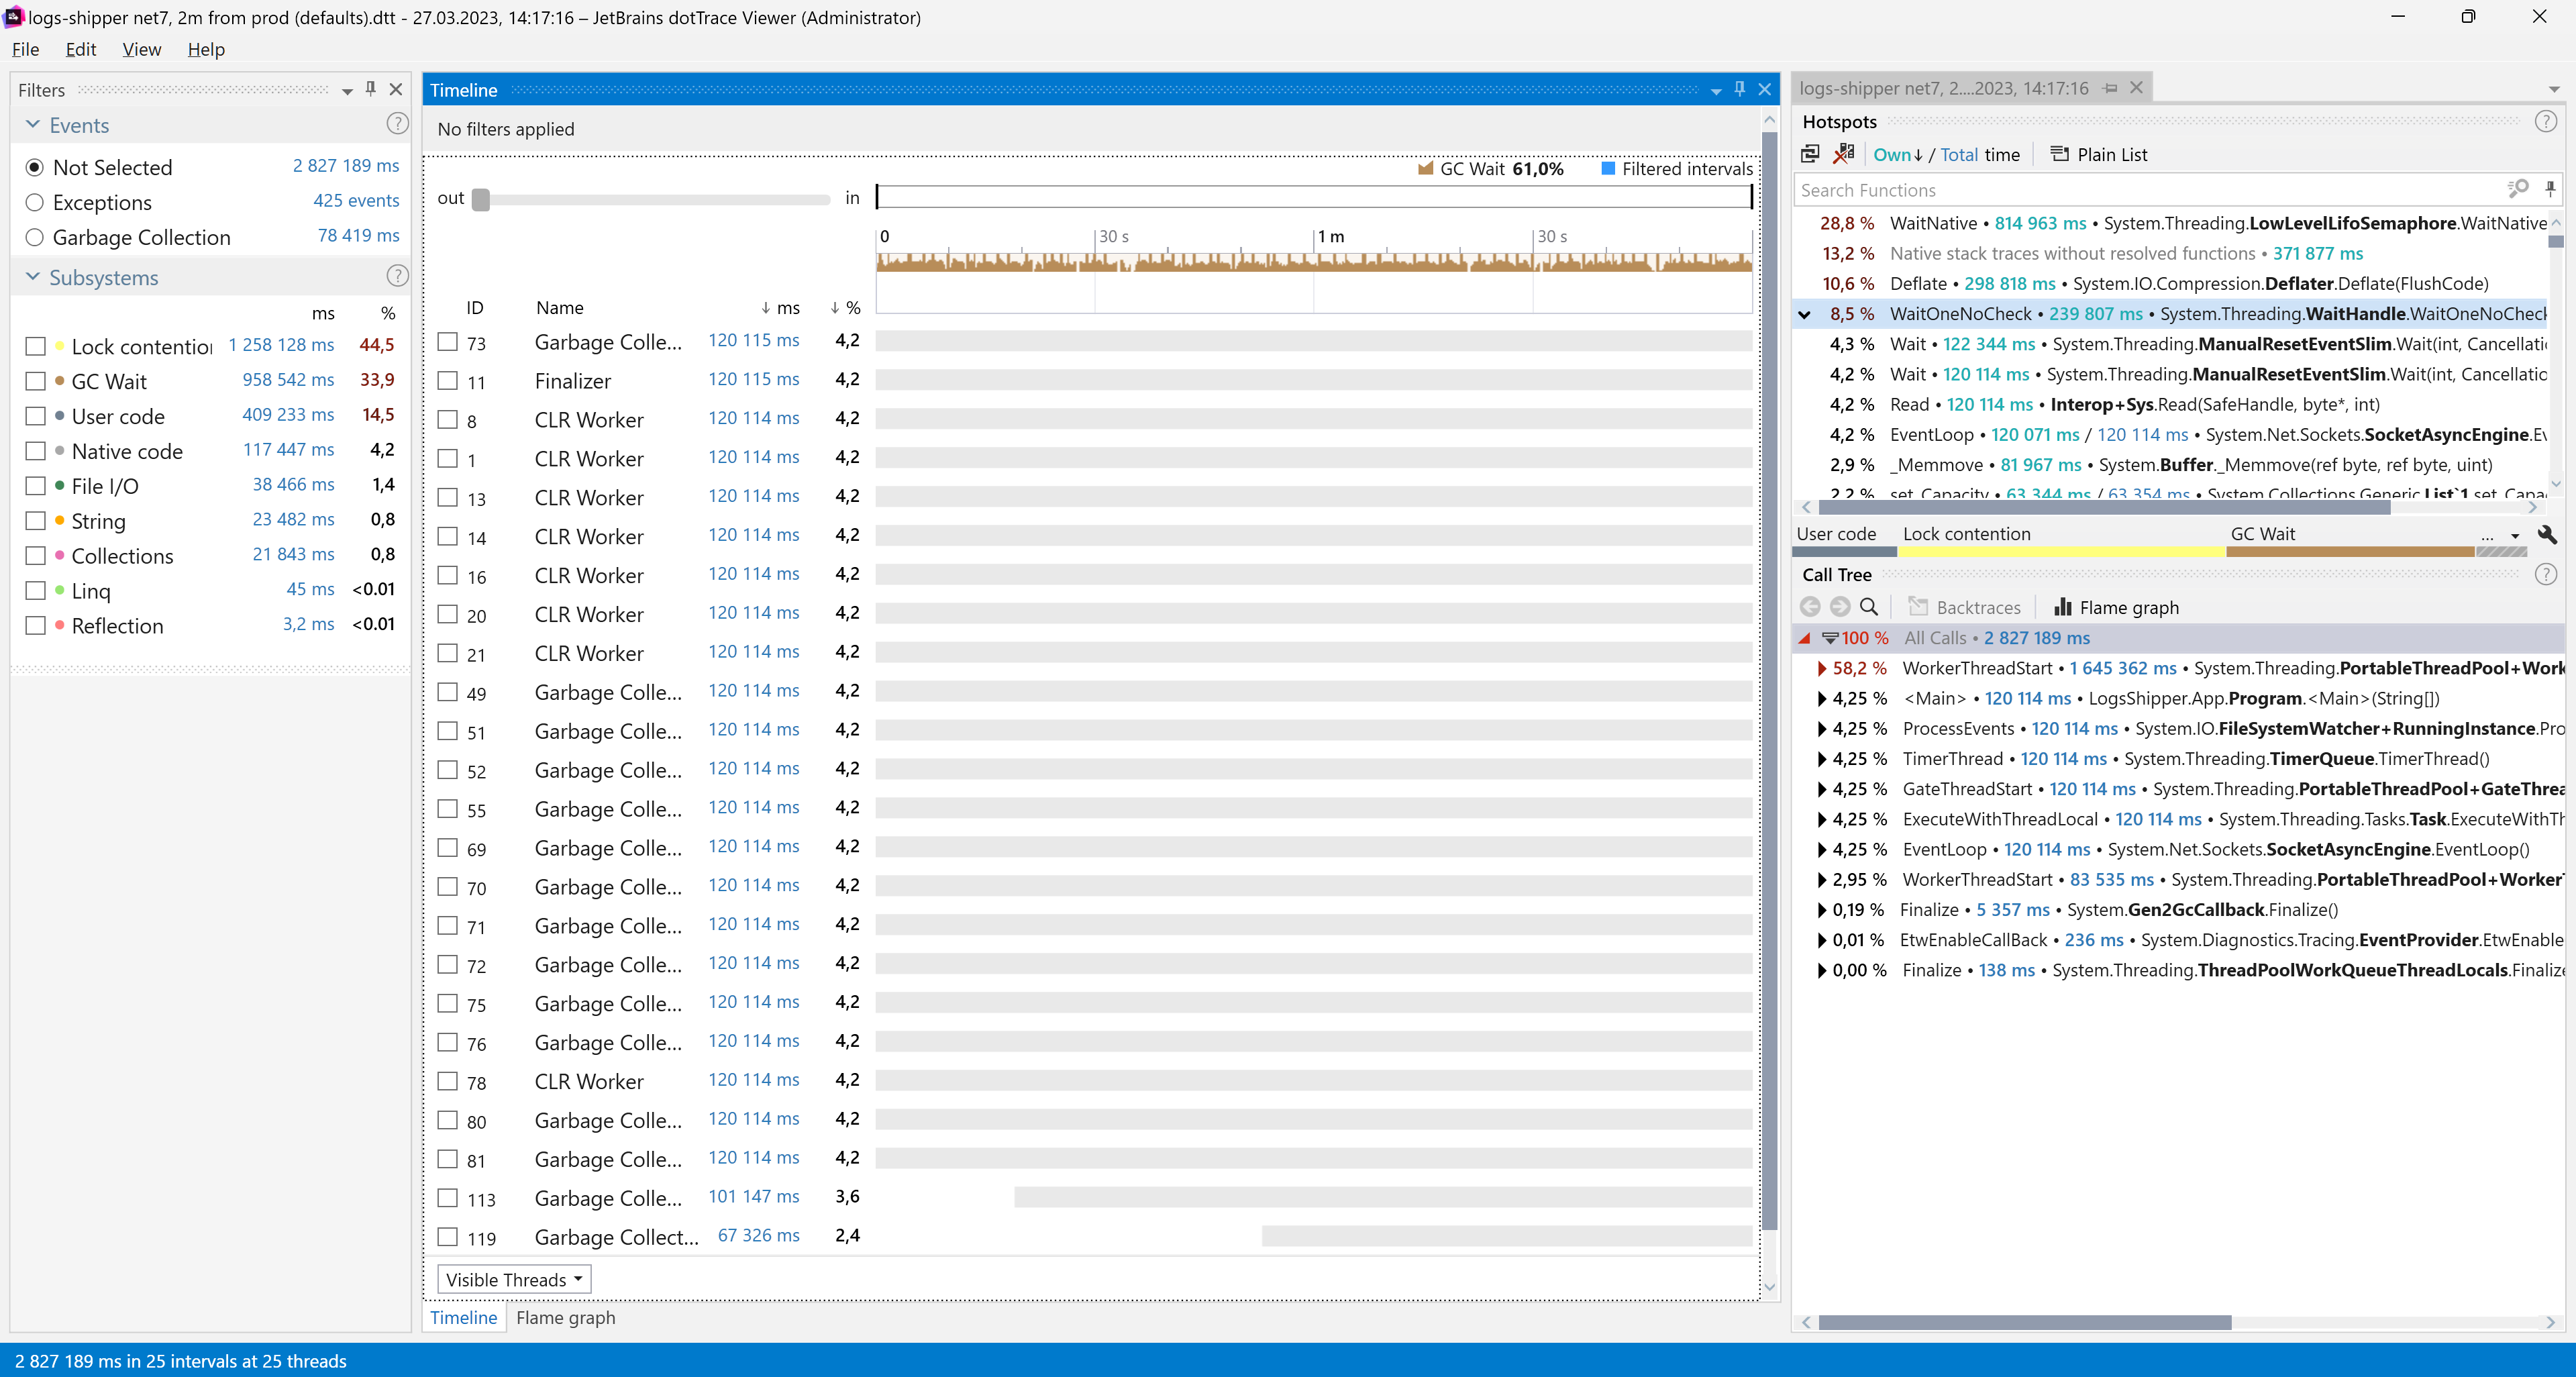Check the checkbox for thread 73 Garbage Collection
The height and width of the screenshot is (1377, 2576).
(447, 341)
